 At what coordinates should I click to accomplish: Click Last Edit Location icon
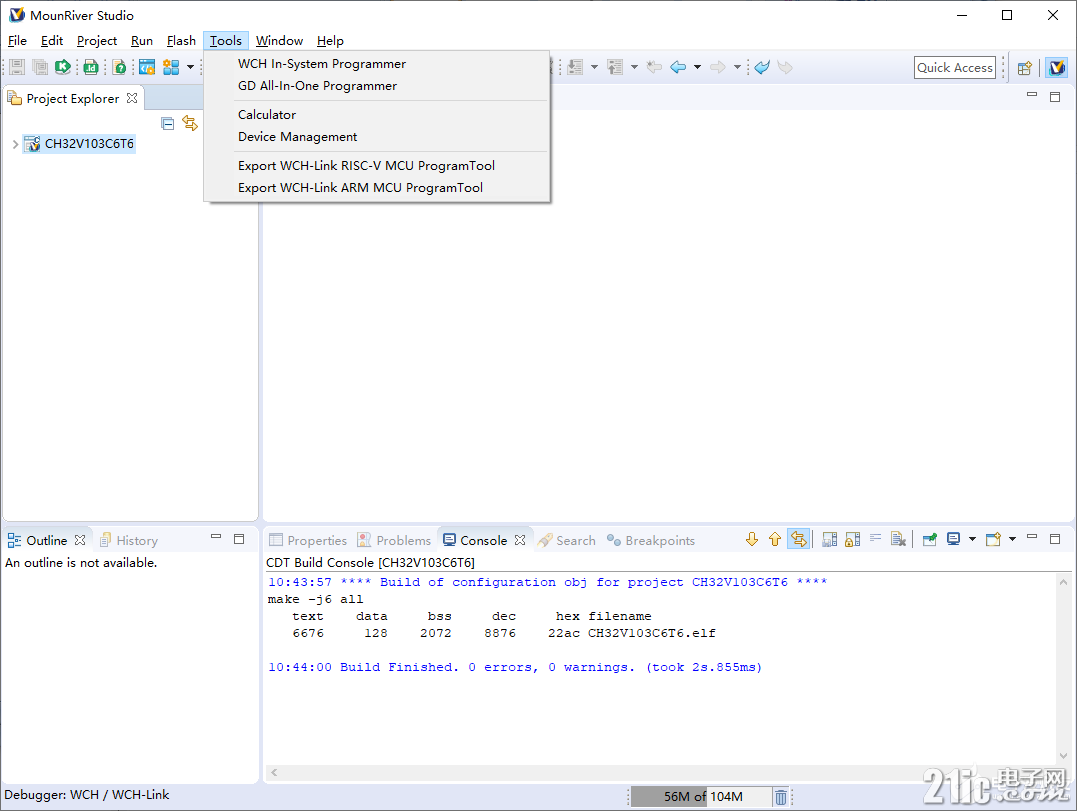pyautogui.click(x=654, y=67)
